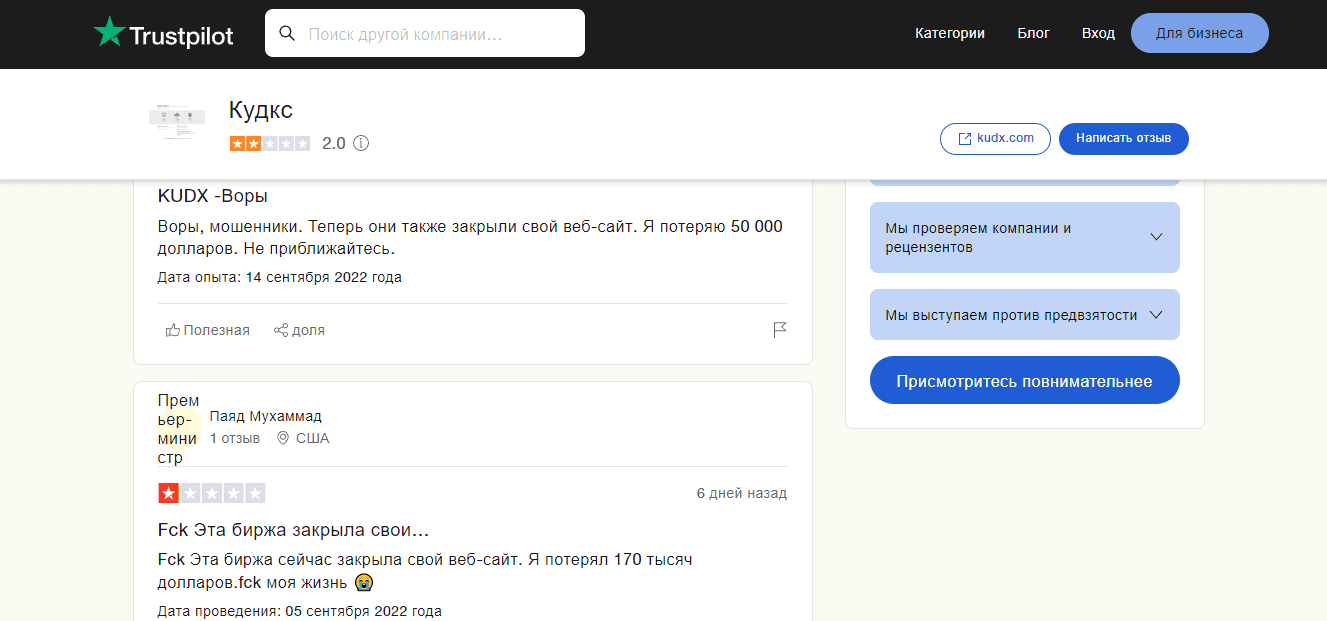Open the Блог menu item
This screenshot has width=1327, height=621.
pyautogui.click(x=1033, y=33)
